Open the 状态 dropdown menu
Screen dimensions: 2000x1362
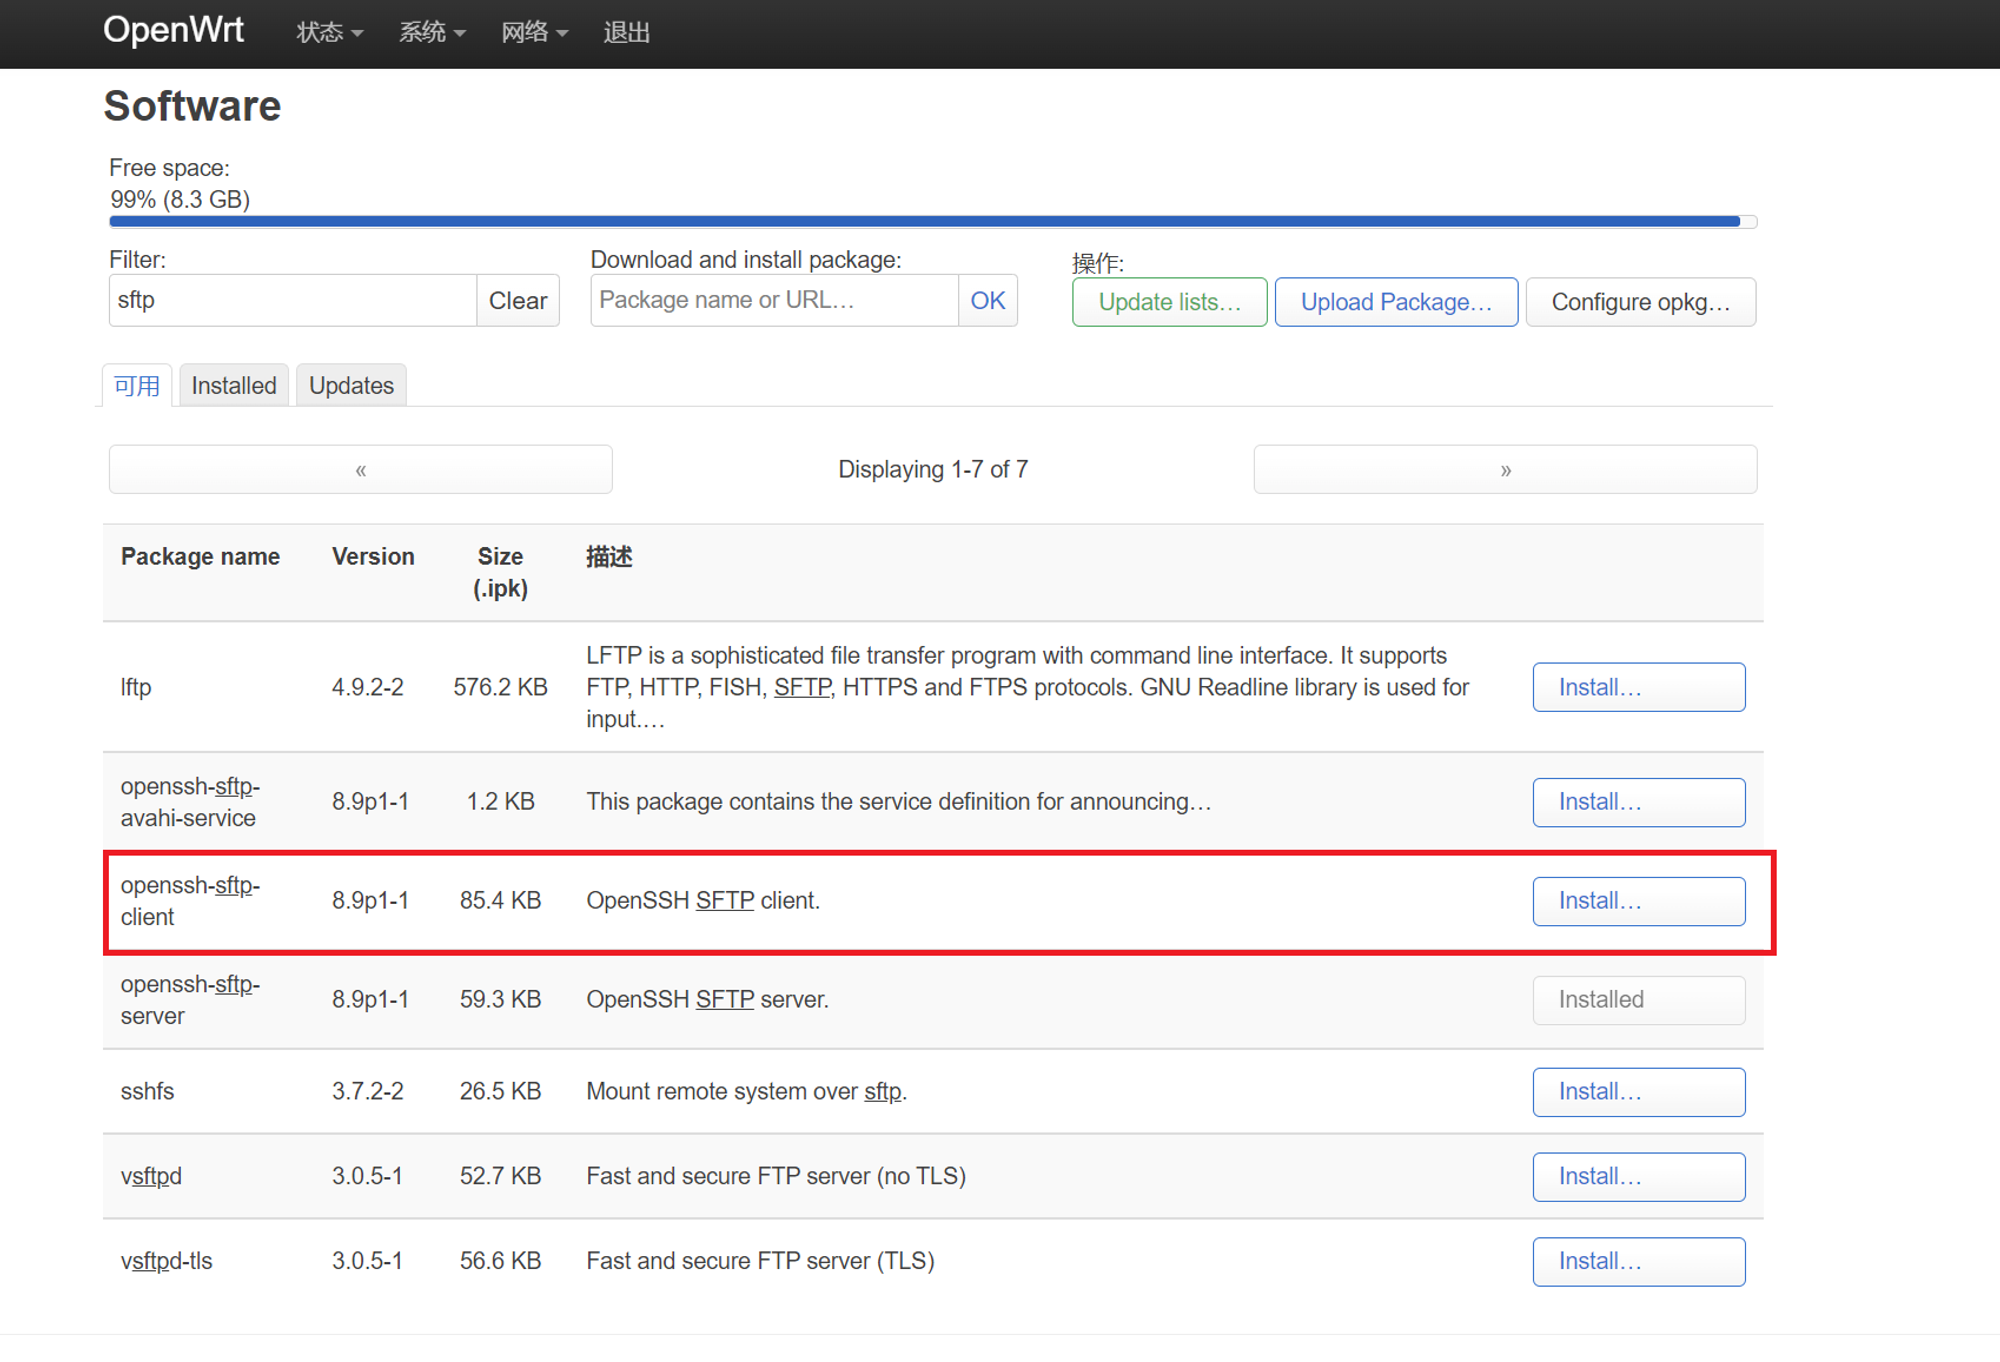tap(329, 33)
